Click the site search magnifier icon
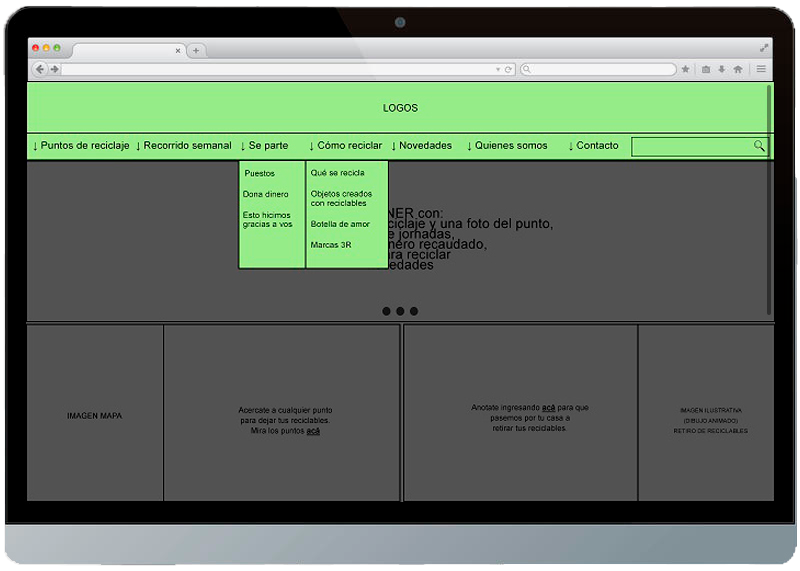The image size is (800, 571). click(759, 146)
